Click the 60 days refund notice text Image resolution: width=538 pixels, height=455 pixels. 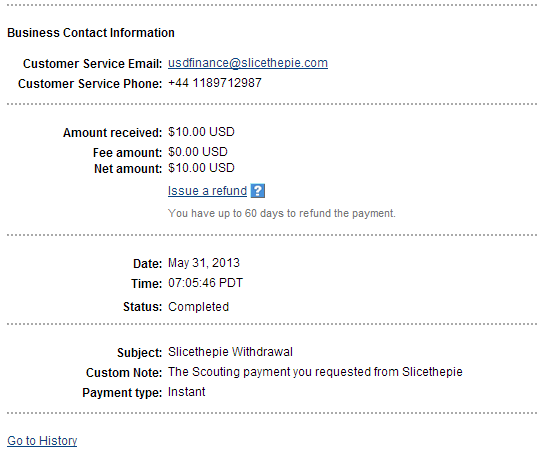pos(282,213)
